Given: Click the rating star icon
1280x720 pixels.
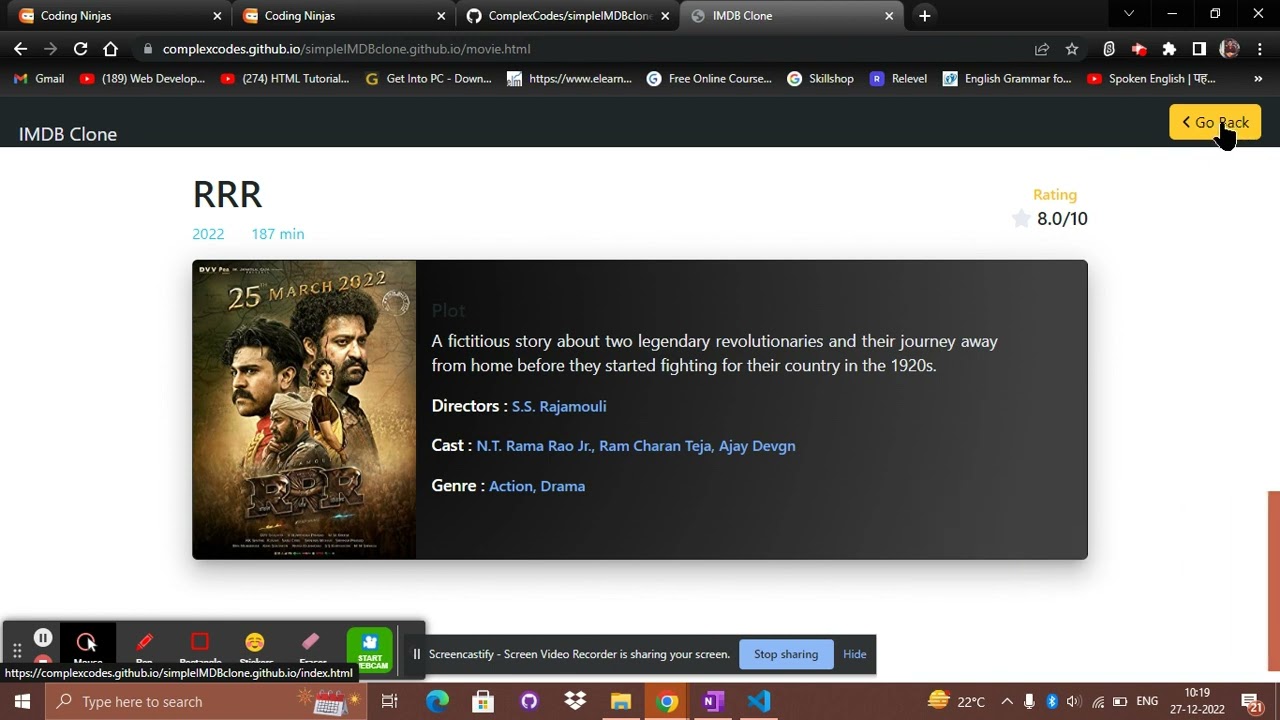Looking at the screenshot, I should [1021, 219].
